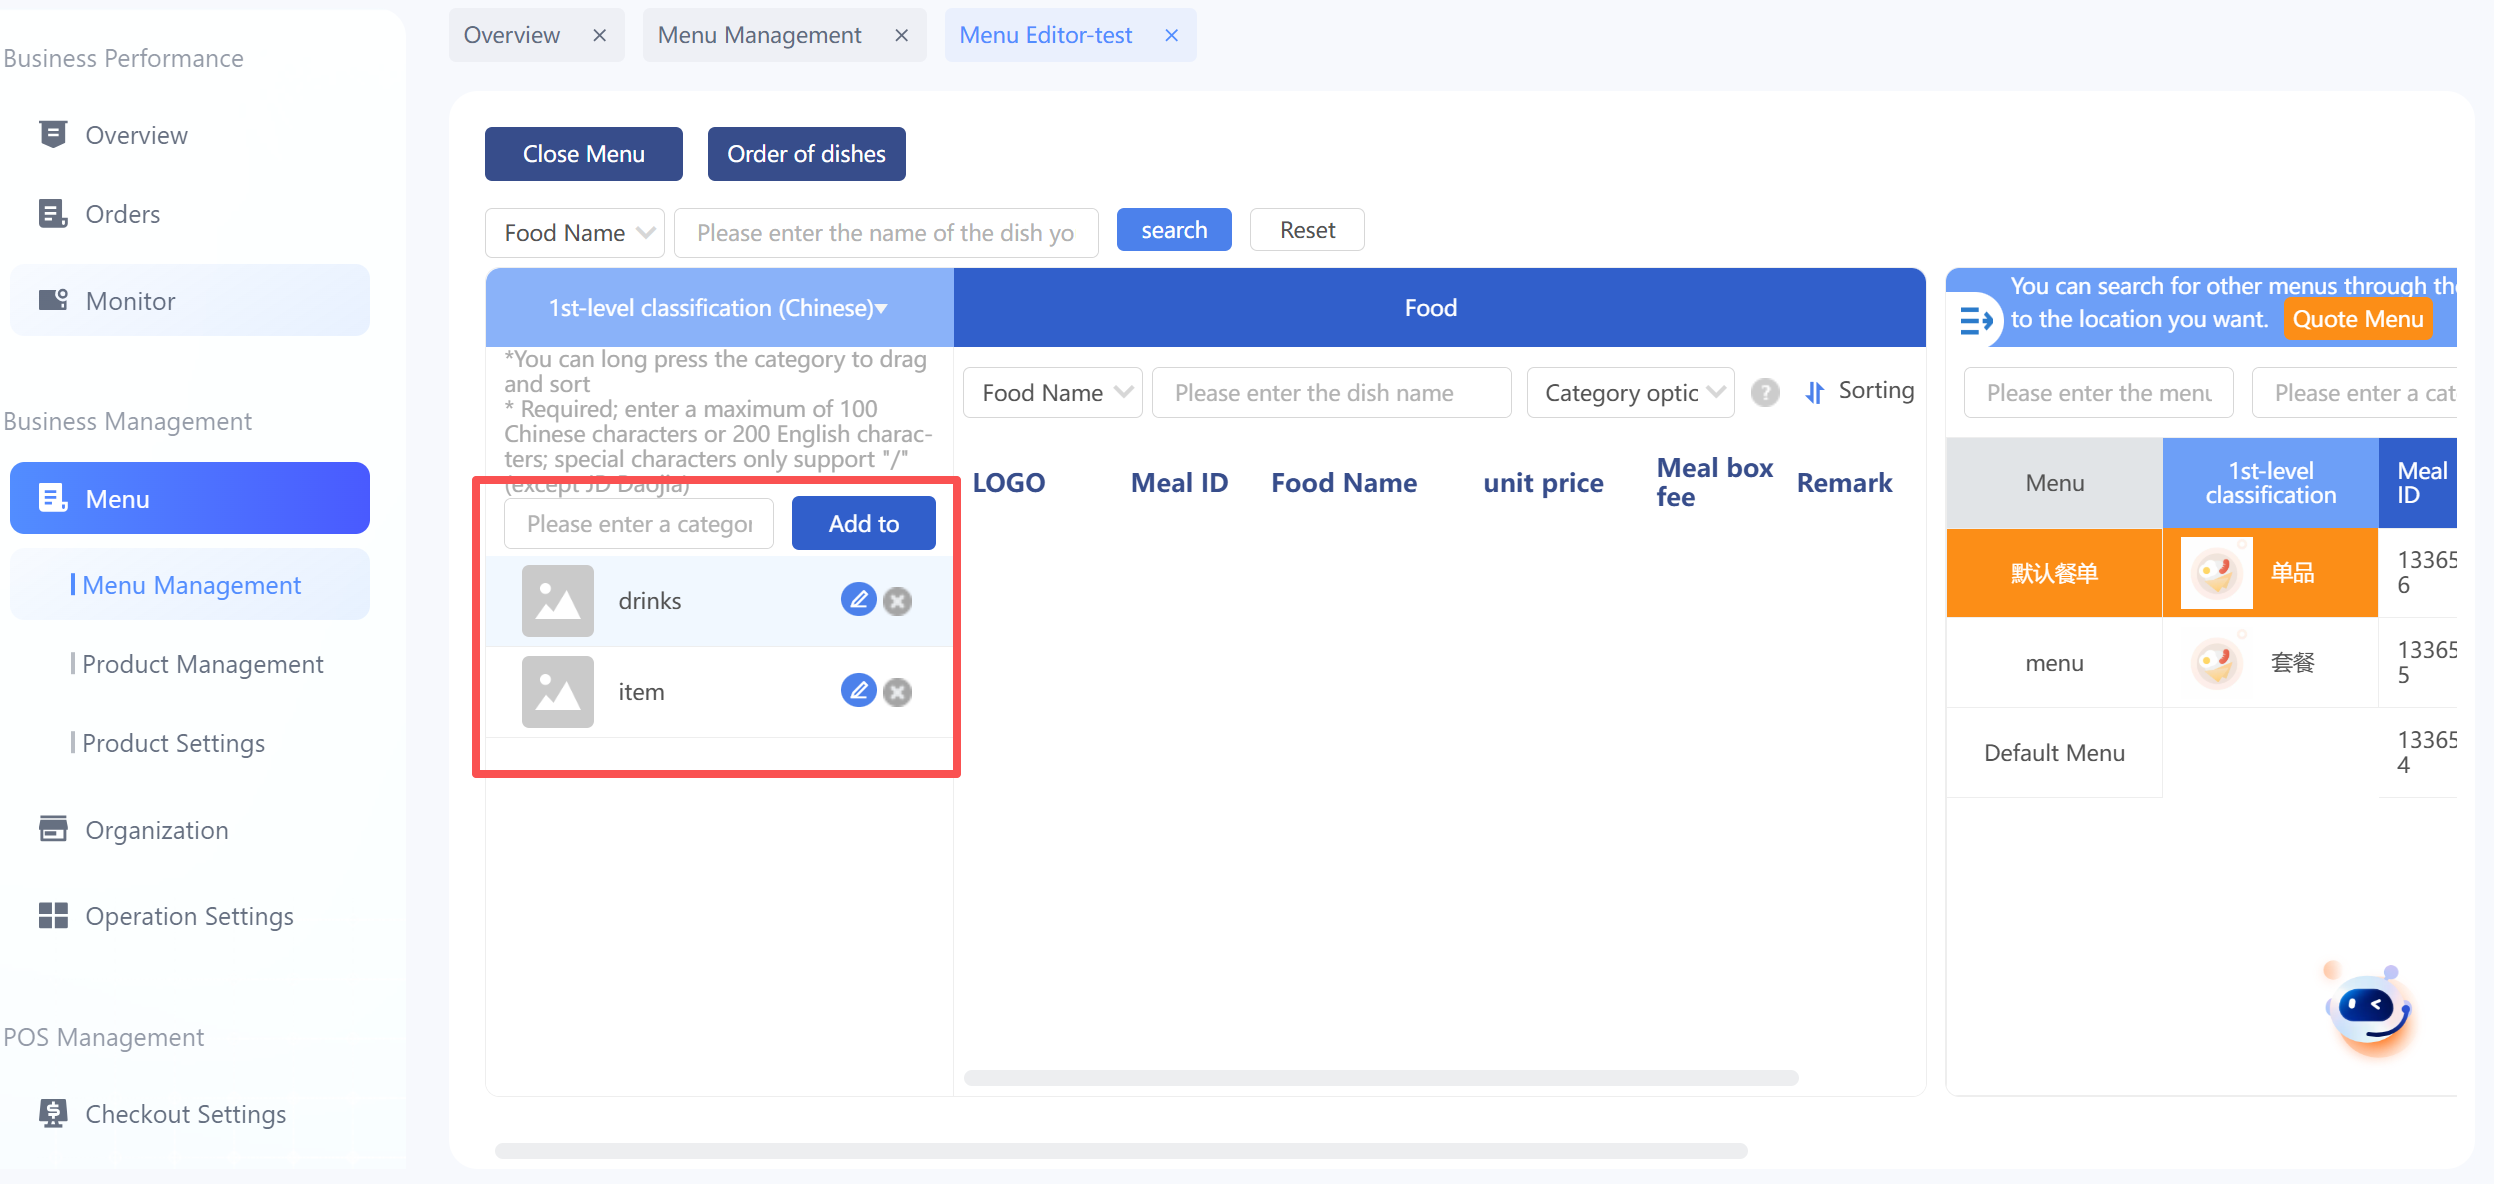Remove the drinks category via x icon
This screenshot has height=1184, width=2494.
pyautogui.click(x=898, y=601)
